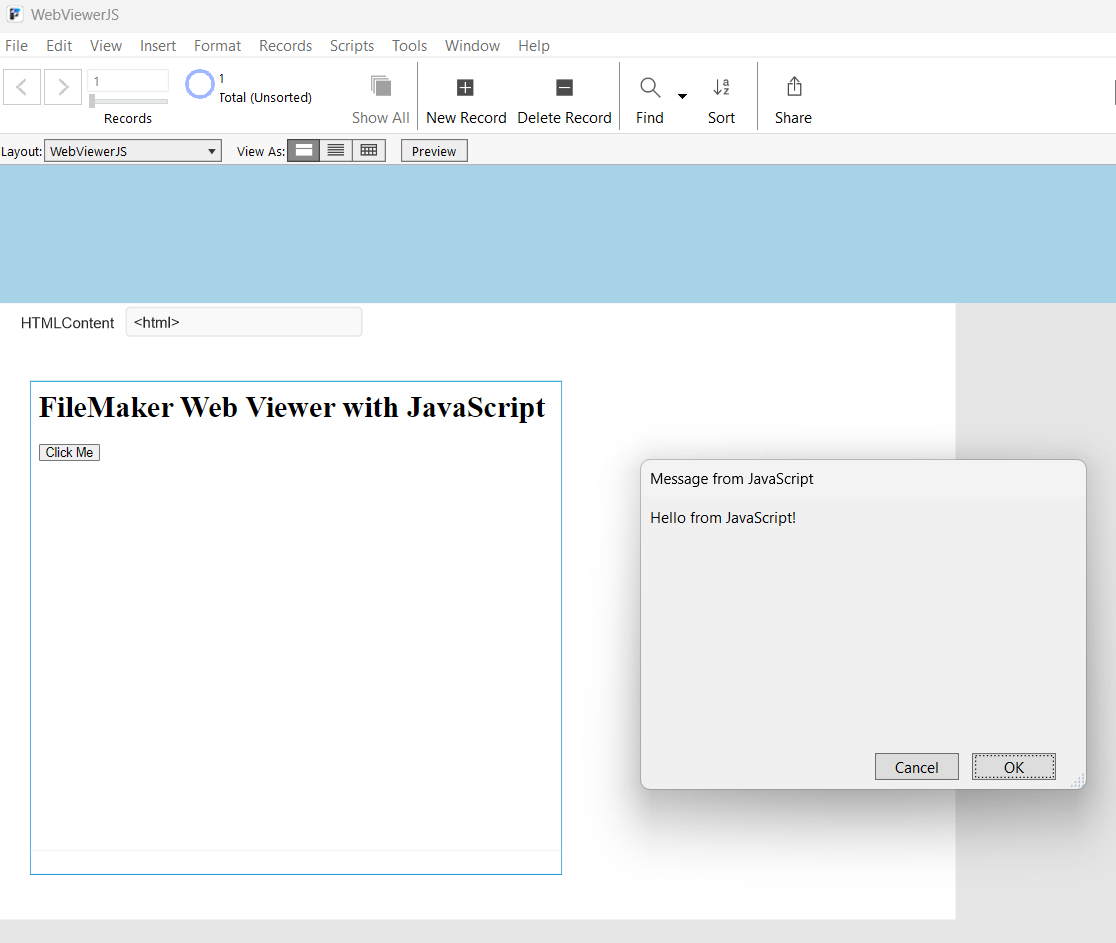Create a New Record
Image resolution: width=1116 pixels, height=943 pixels.
[465, 100]
